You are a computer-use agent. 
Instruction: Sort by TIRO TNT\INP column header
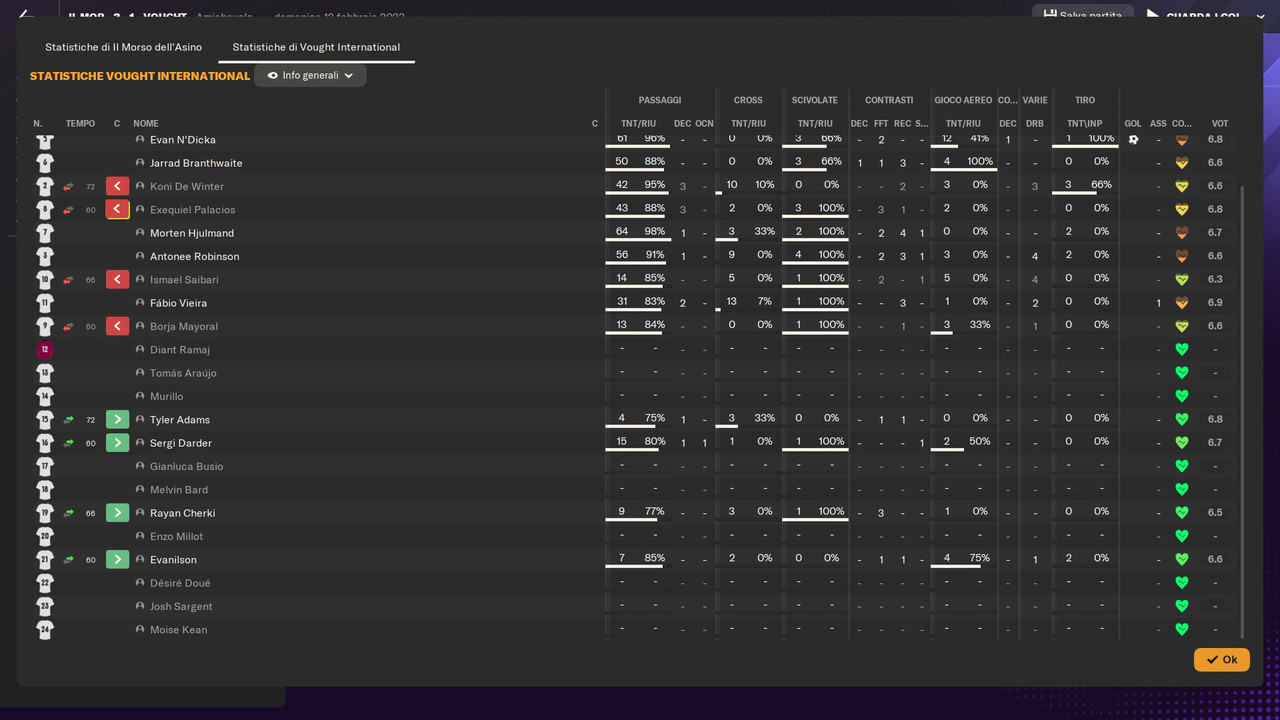click(x=1085, y=124)
